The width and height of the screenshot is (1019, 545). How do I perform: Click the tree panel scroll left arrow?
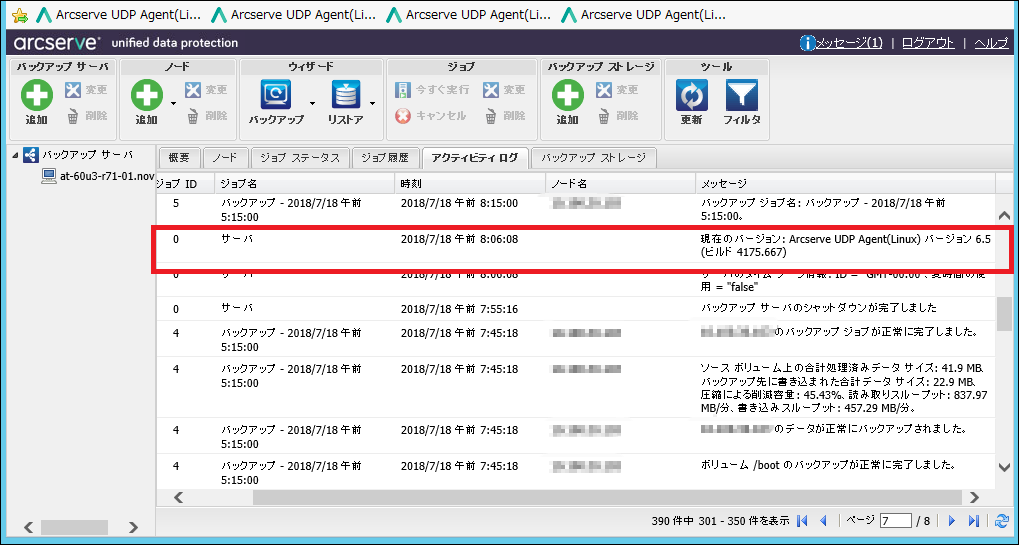pyautogui.click(x=30, y=527)
